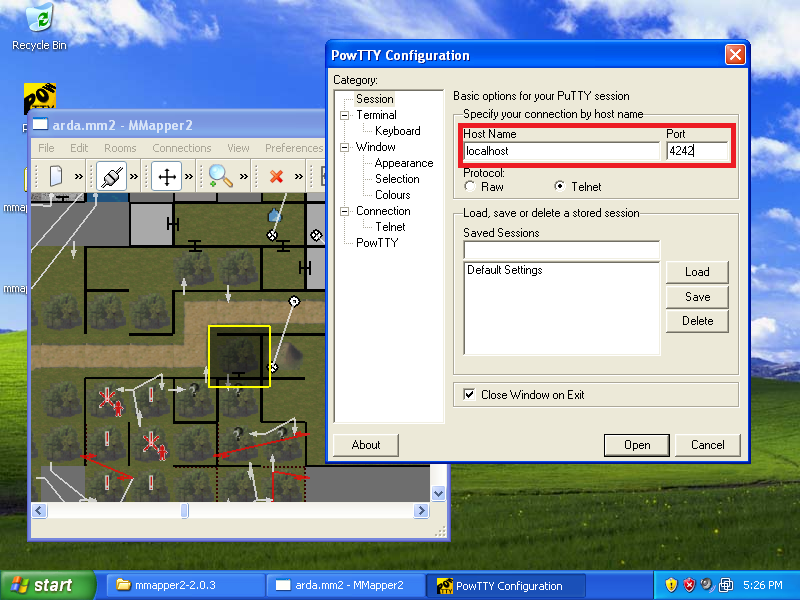
Task: Click MMapper2 scroll down arrow
Action: (x=438, y=493)
